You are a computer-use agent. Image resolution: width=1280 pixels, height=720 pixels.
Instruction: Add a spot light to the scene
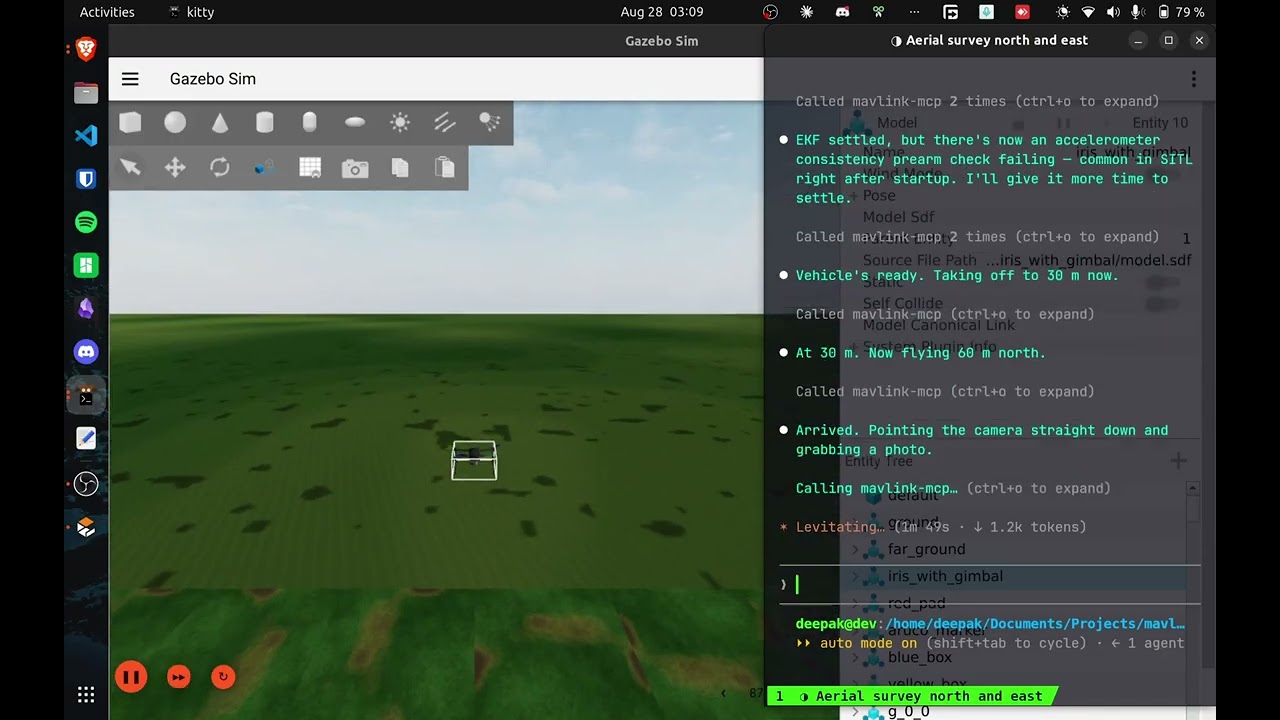(x=490, y=122)
